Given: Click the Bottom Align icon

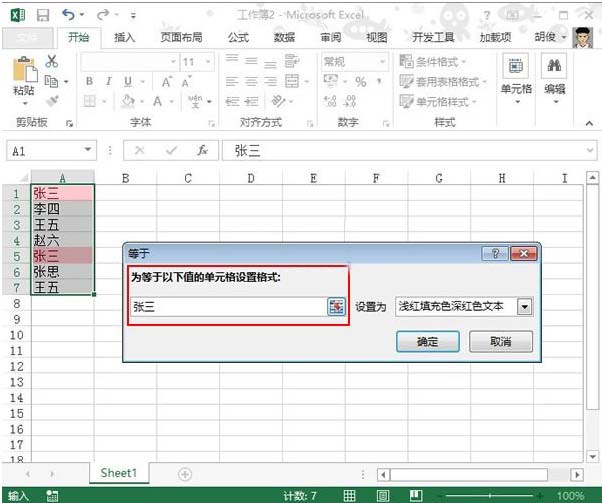Looking at the screenshot, I should 270,64.
